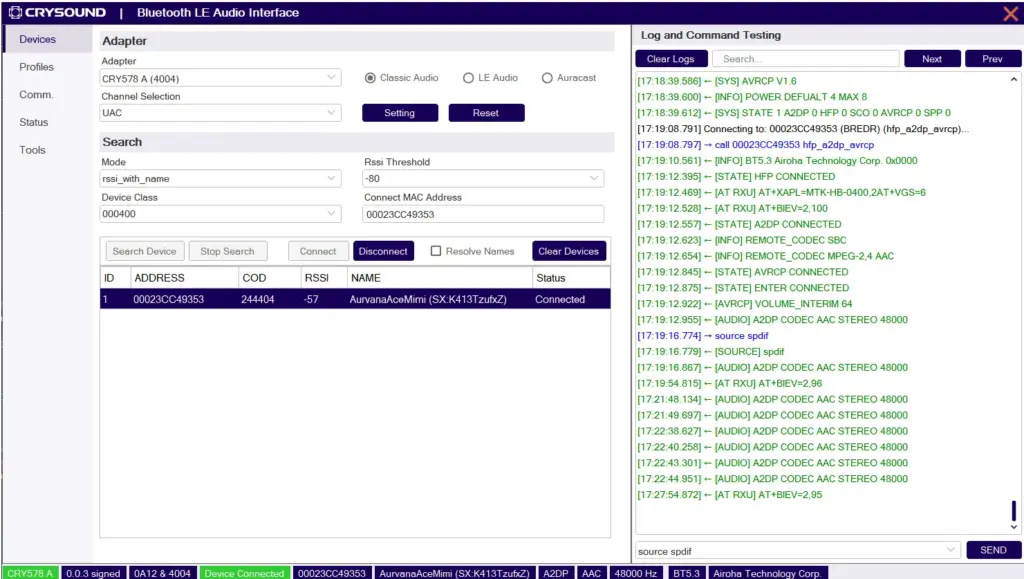The height and width of the screenshot is (579, 1024).
Task: Enable the Resolve Names checkbox
Action: point(436,251)
